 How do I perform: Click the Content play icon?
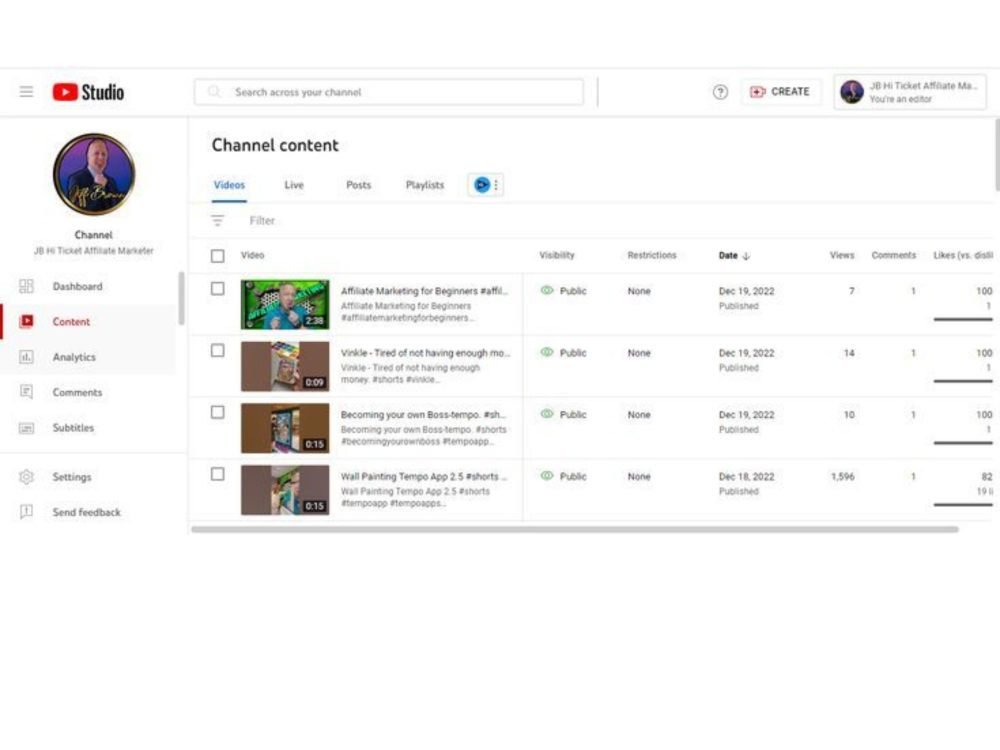pos(26,321)
